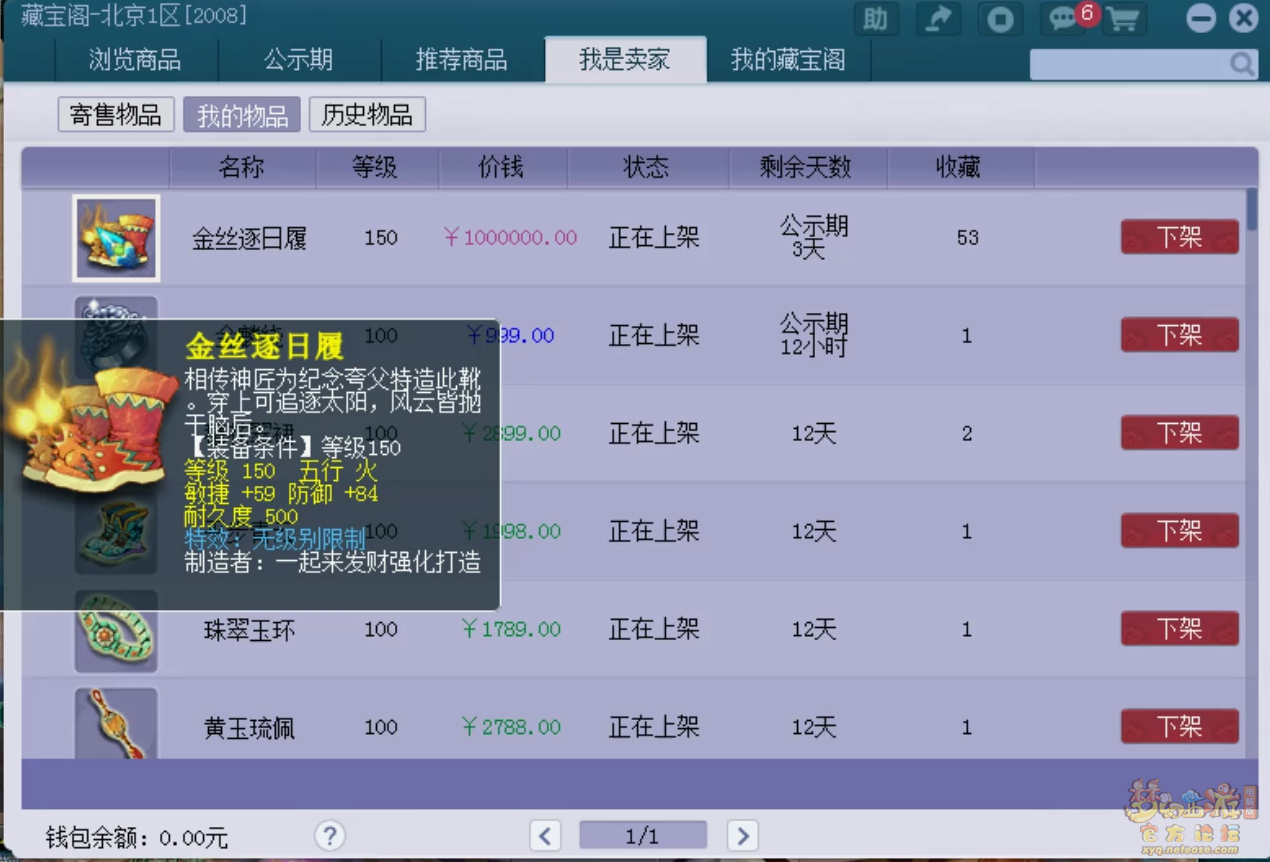This screenshot has height=862, width=1270.
Task: Click 下架 for the ¥2899.00 item
Action: pyautogui.click(x=1179, y=433)
